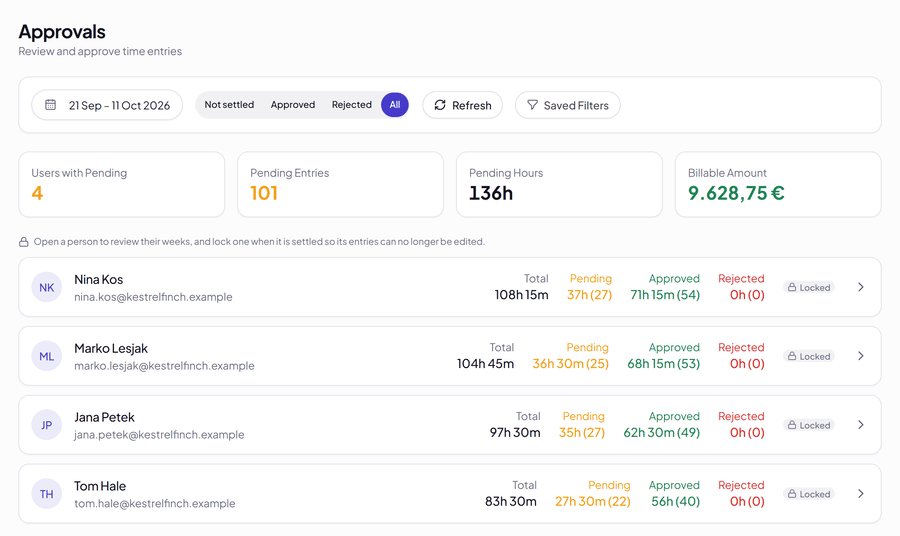
Task: Expand Tom Hale row with chevron arrow
Action: coord(861,494)
